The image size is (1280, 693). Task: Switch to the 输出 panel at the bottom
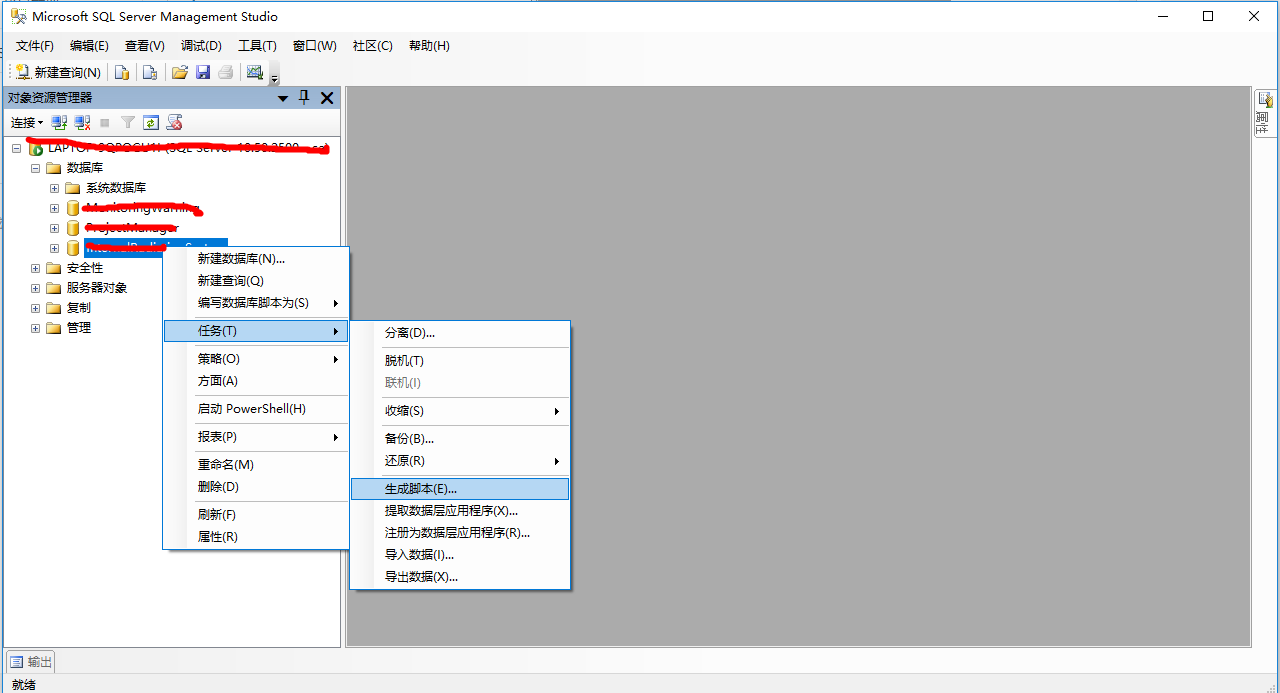(31, 661)
